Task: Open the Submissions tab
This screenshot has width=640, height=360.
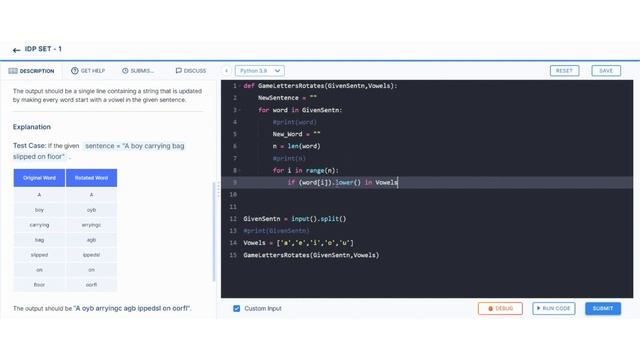Action: [x=138, y=71]
